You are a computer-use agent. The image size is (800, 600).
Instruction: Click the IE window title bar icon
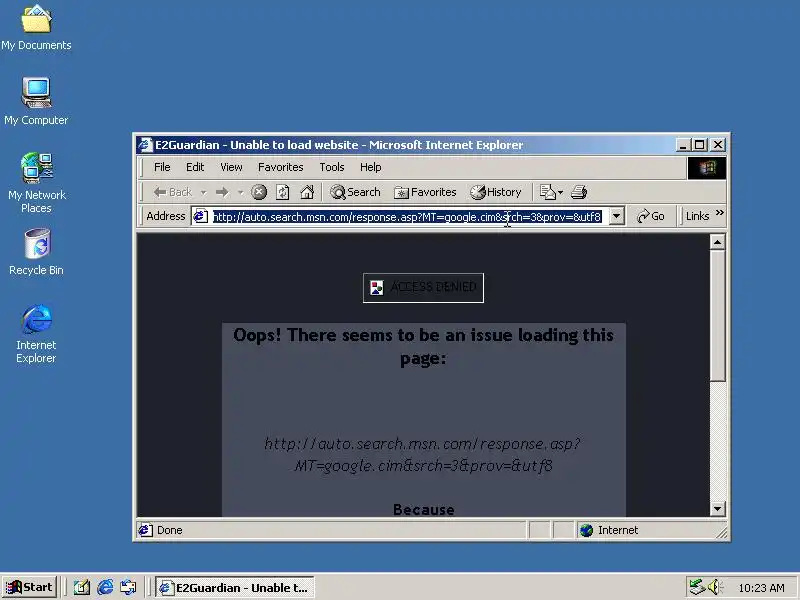[x=145, y=145]
